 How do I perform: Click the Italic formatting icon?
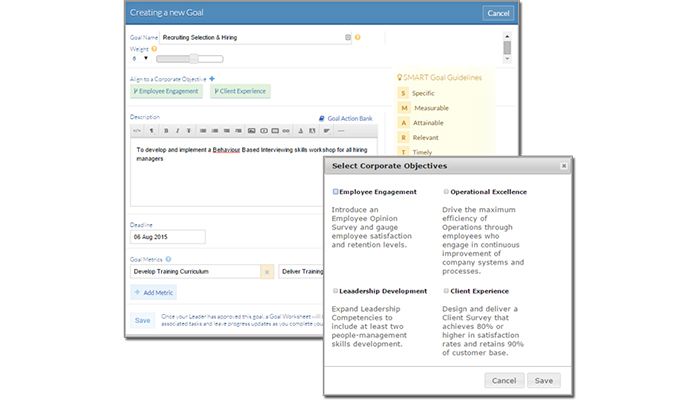pyautogui.click(x=177, y=130)
